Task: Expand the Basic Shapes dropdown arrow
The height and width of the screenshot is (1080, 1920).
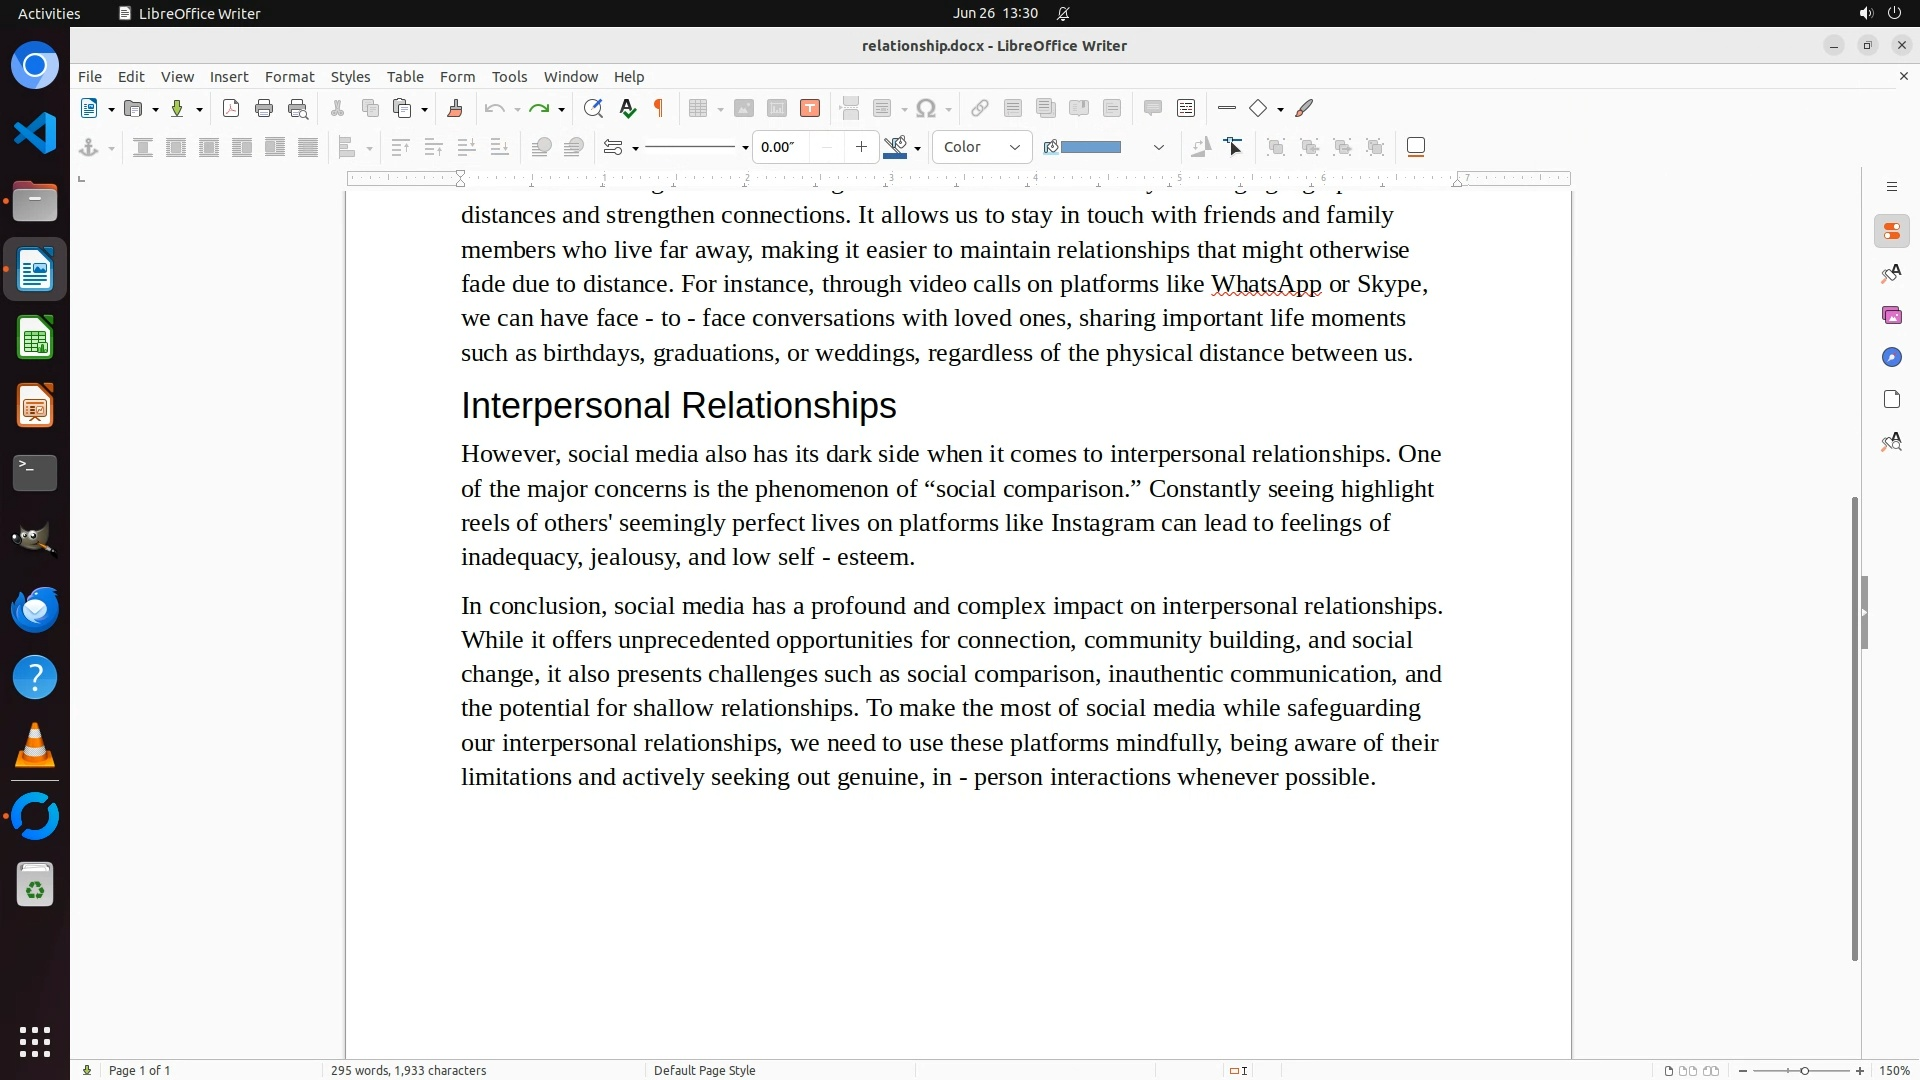Action: tap(1280, 109)
